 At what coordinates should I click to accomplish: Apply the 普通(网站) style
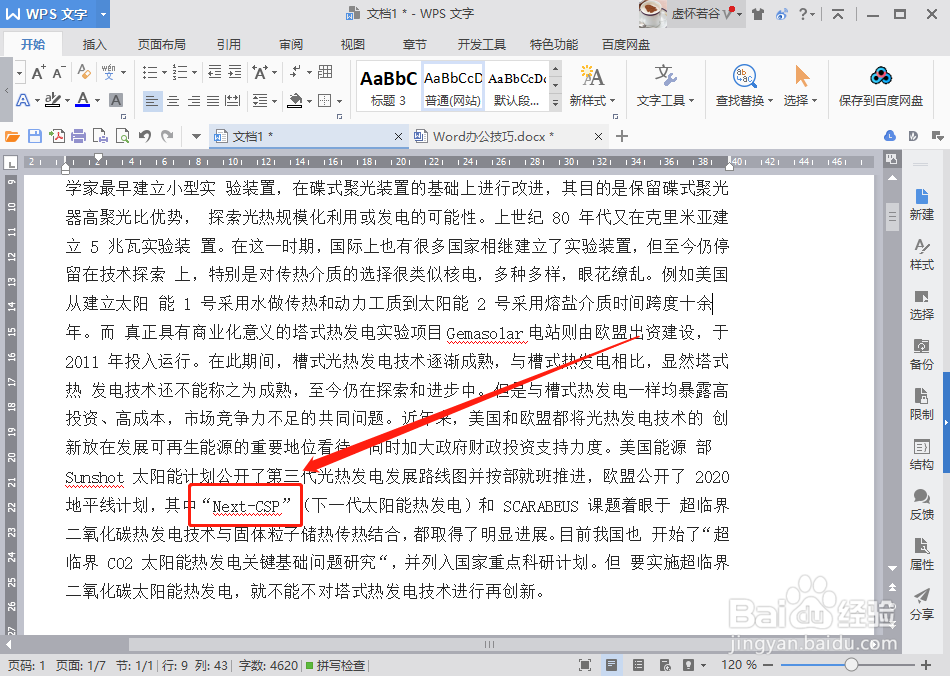(453, 86)
